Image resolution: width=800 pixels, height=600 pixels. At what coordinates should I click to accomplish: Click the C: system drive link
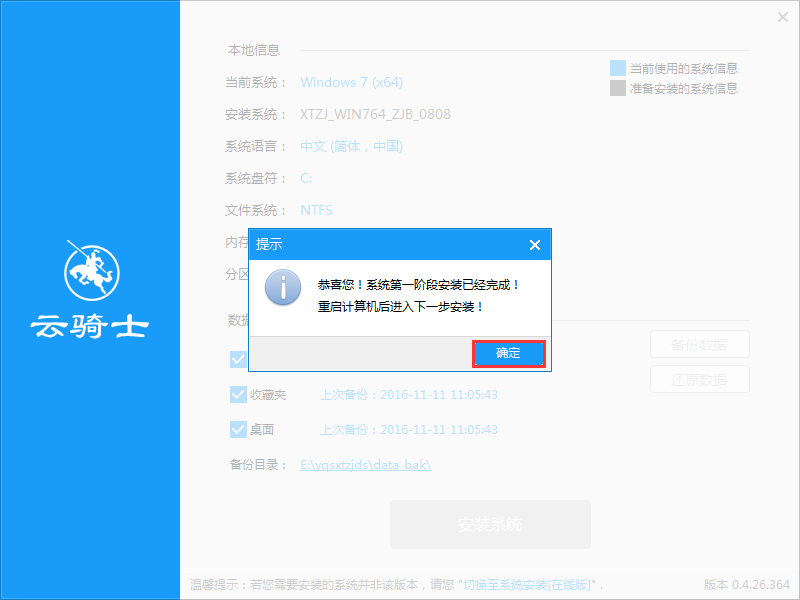point(307,178)
